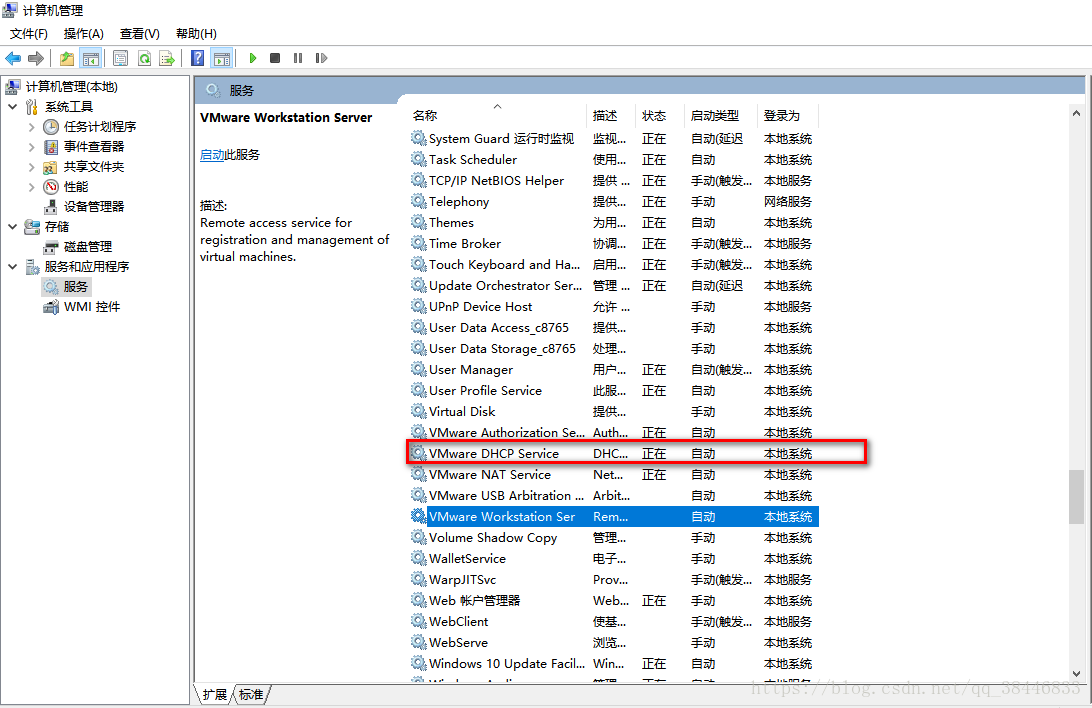Image resolution: width=1092 pixels, height=708 pixels.
Task: Click the scrollbar up arrow
Action: point(1076,113)
